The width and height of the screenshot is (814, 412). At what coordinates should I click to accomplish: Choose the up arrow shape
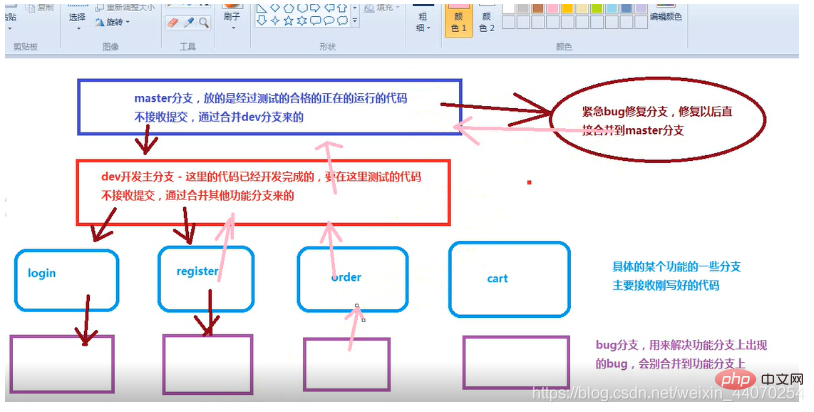(x=342, y=8)
